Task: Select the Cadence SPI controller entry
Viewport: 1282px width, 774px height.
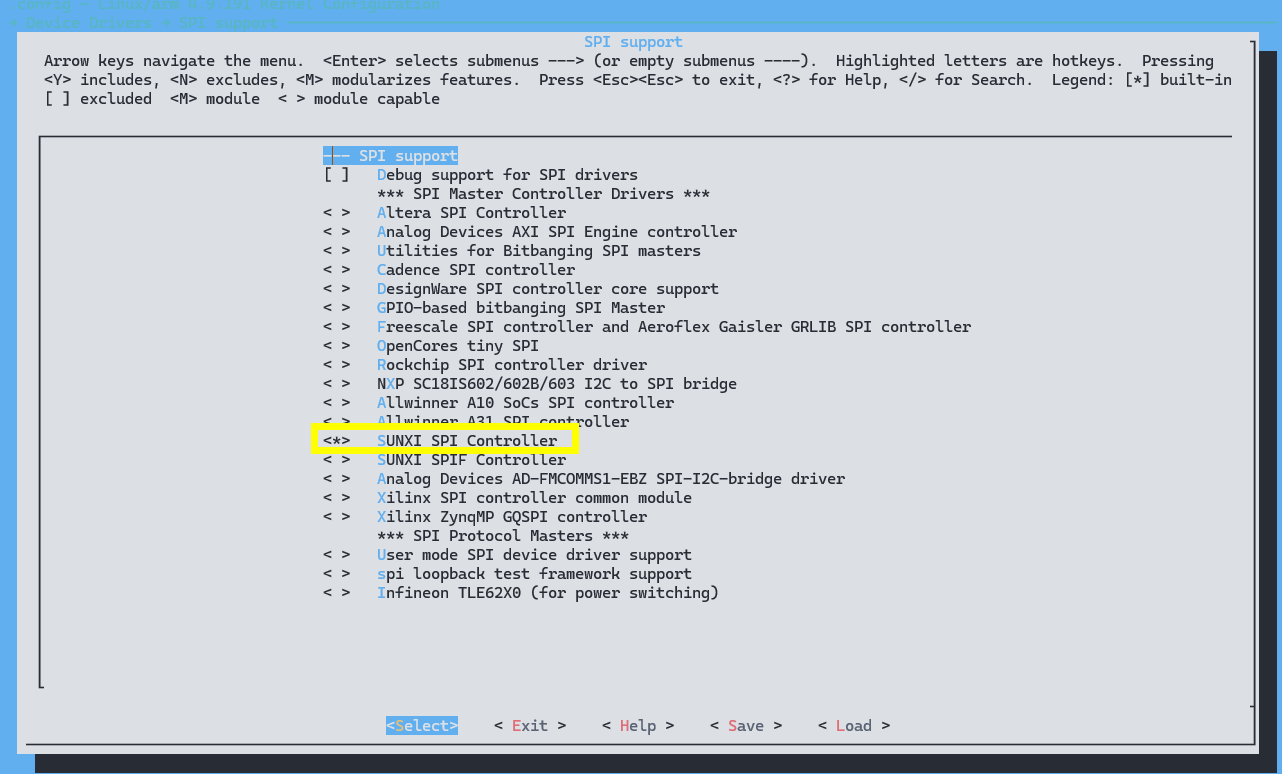Action: (475, 270)
